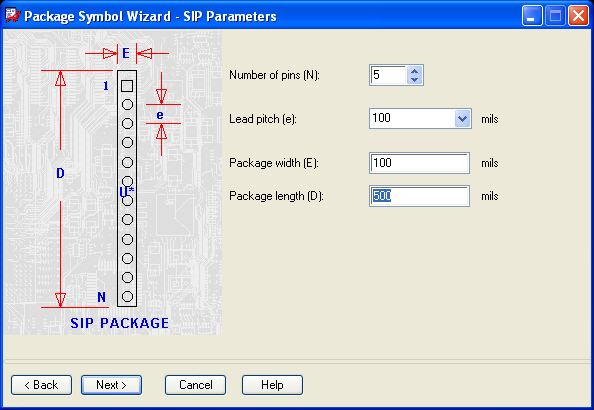Click the square pin 1 pad in diagram
The height and width of the screenshot is (410, 594).
[127, 86]
